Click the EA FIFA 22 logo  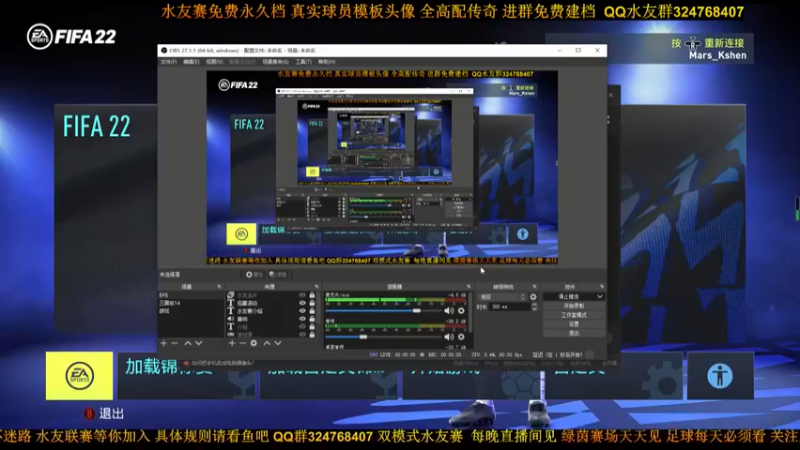click(x=71, y=37)
